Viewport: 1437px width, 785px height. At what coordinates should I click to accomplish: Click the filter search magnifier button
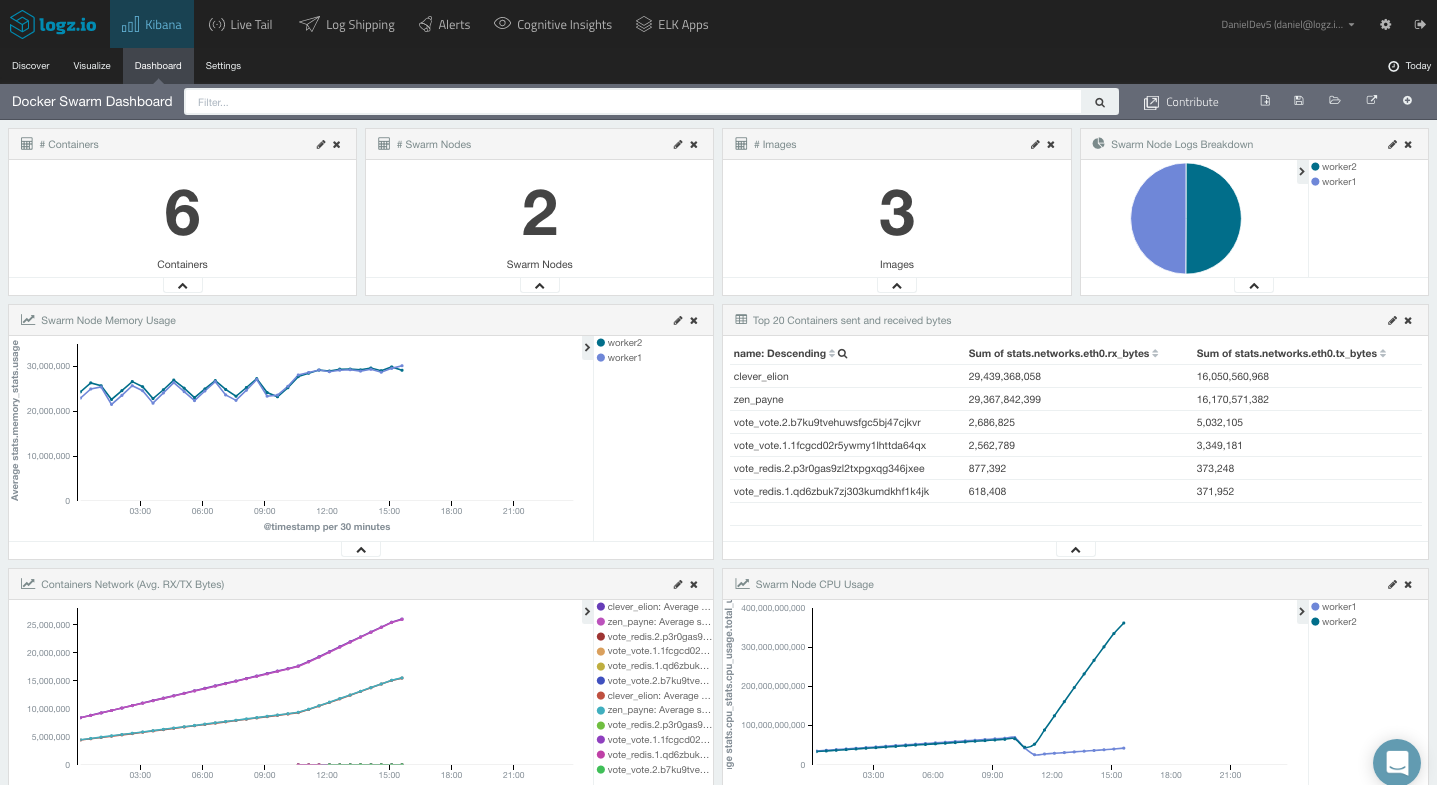pos(1100,102)
